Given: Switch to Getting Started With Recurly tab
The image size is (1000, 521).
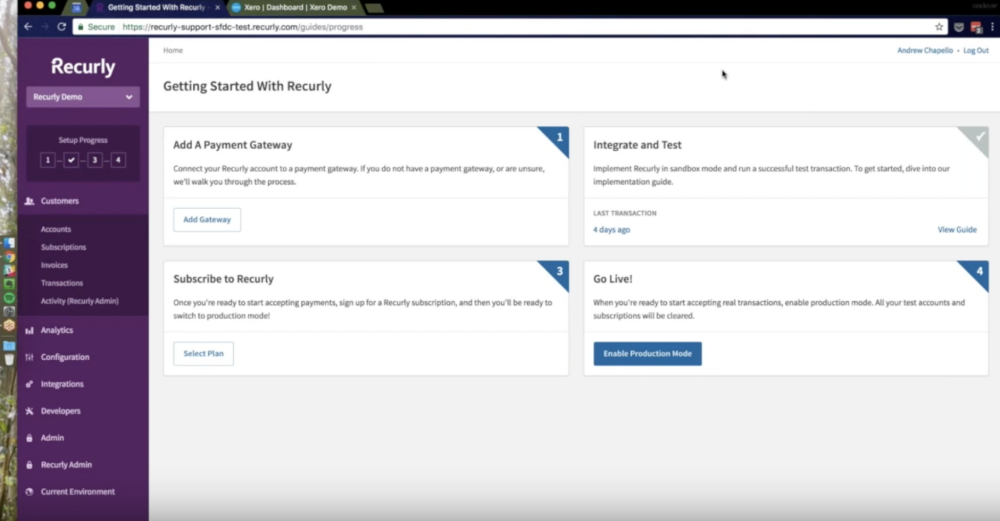Looking at the screenshot, I should point(156,8).
